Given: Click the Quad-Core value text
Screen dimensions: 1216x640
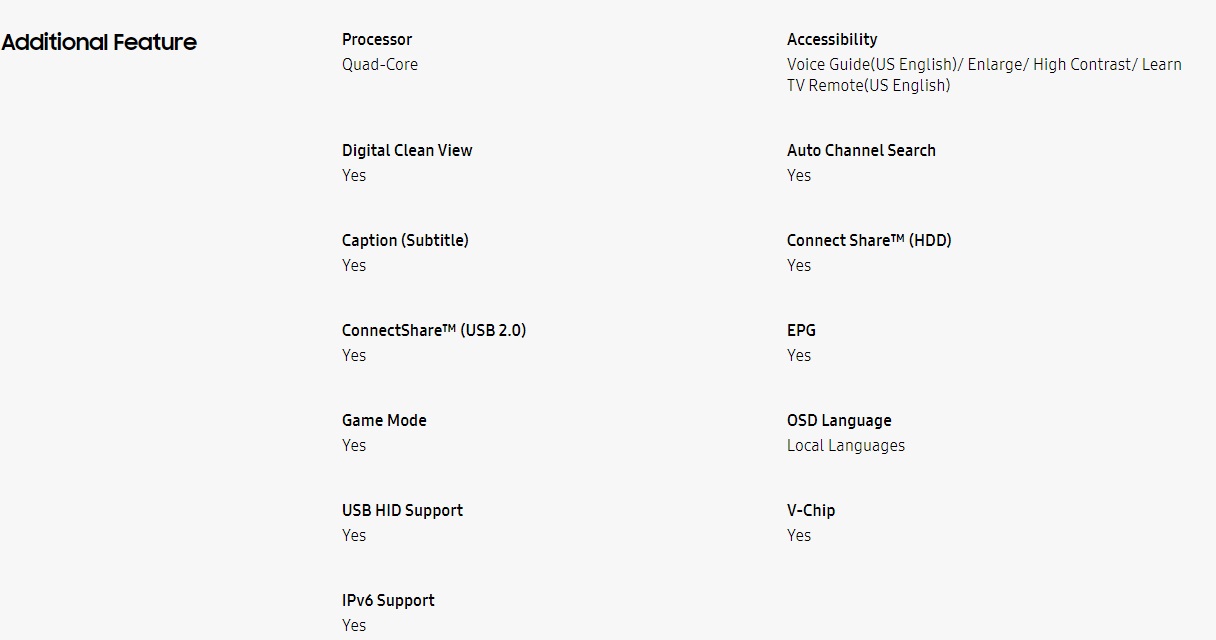Looking at the screenshot, I should 380,64.
